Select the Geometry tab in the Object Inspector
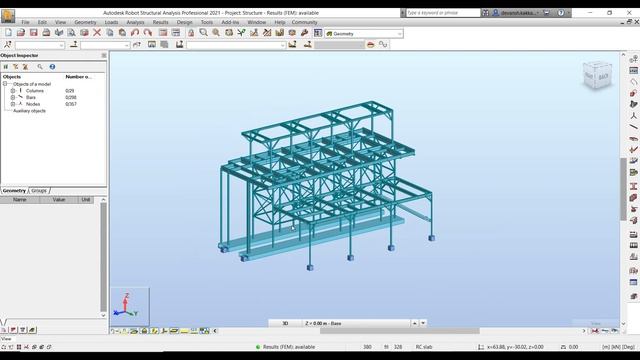The width and height of the screenshot is (640, 360). click(x=14, y=191)
